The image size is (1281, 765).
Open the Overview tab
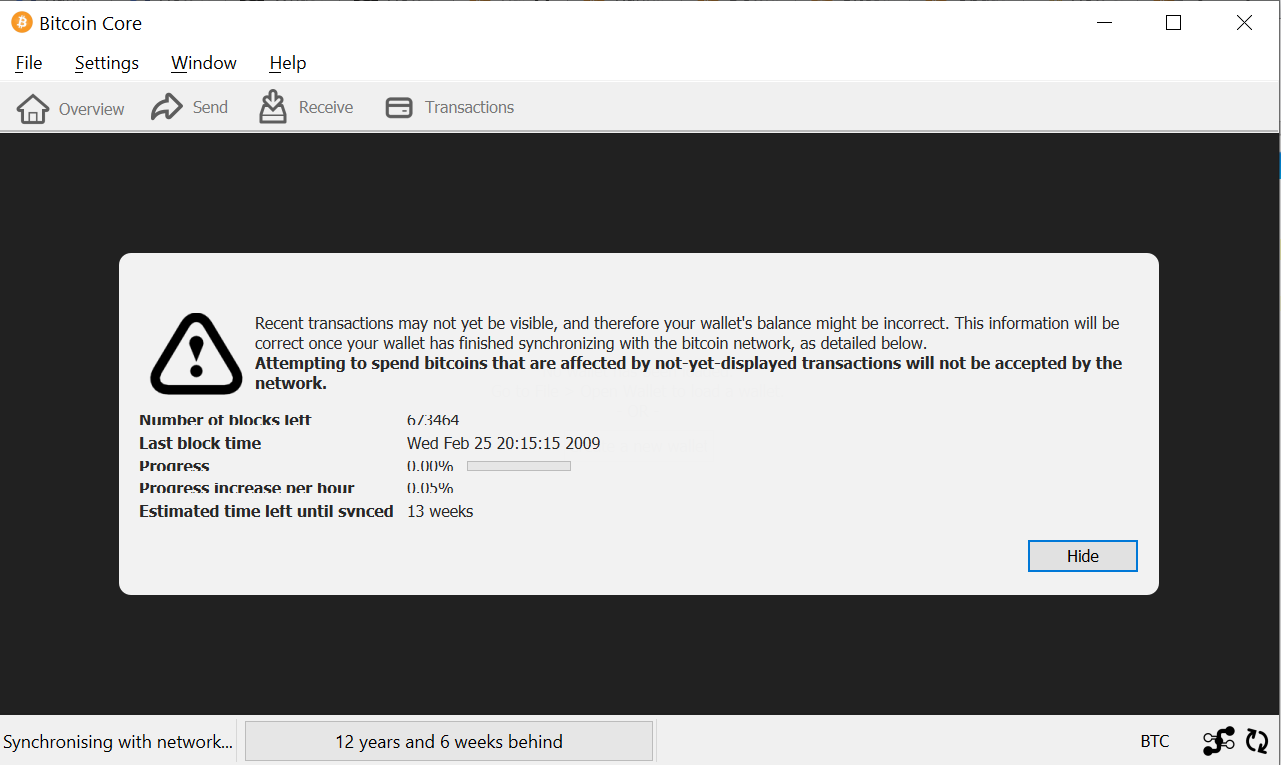70,108
